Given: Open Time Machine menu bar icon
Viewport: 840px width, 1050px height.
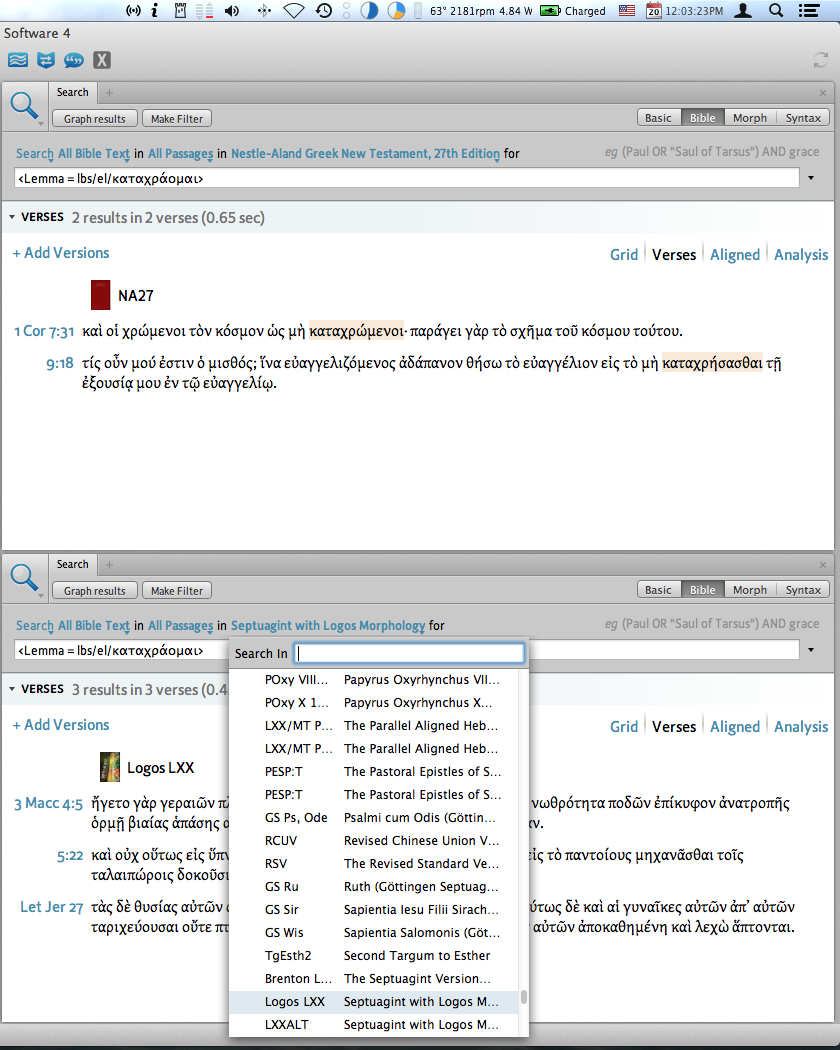Looking at the screenshot, I should [x=324, y=11].
